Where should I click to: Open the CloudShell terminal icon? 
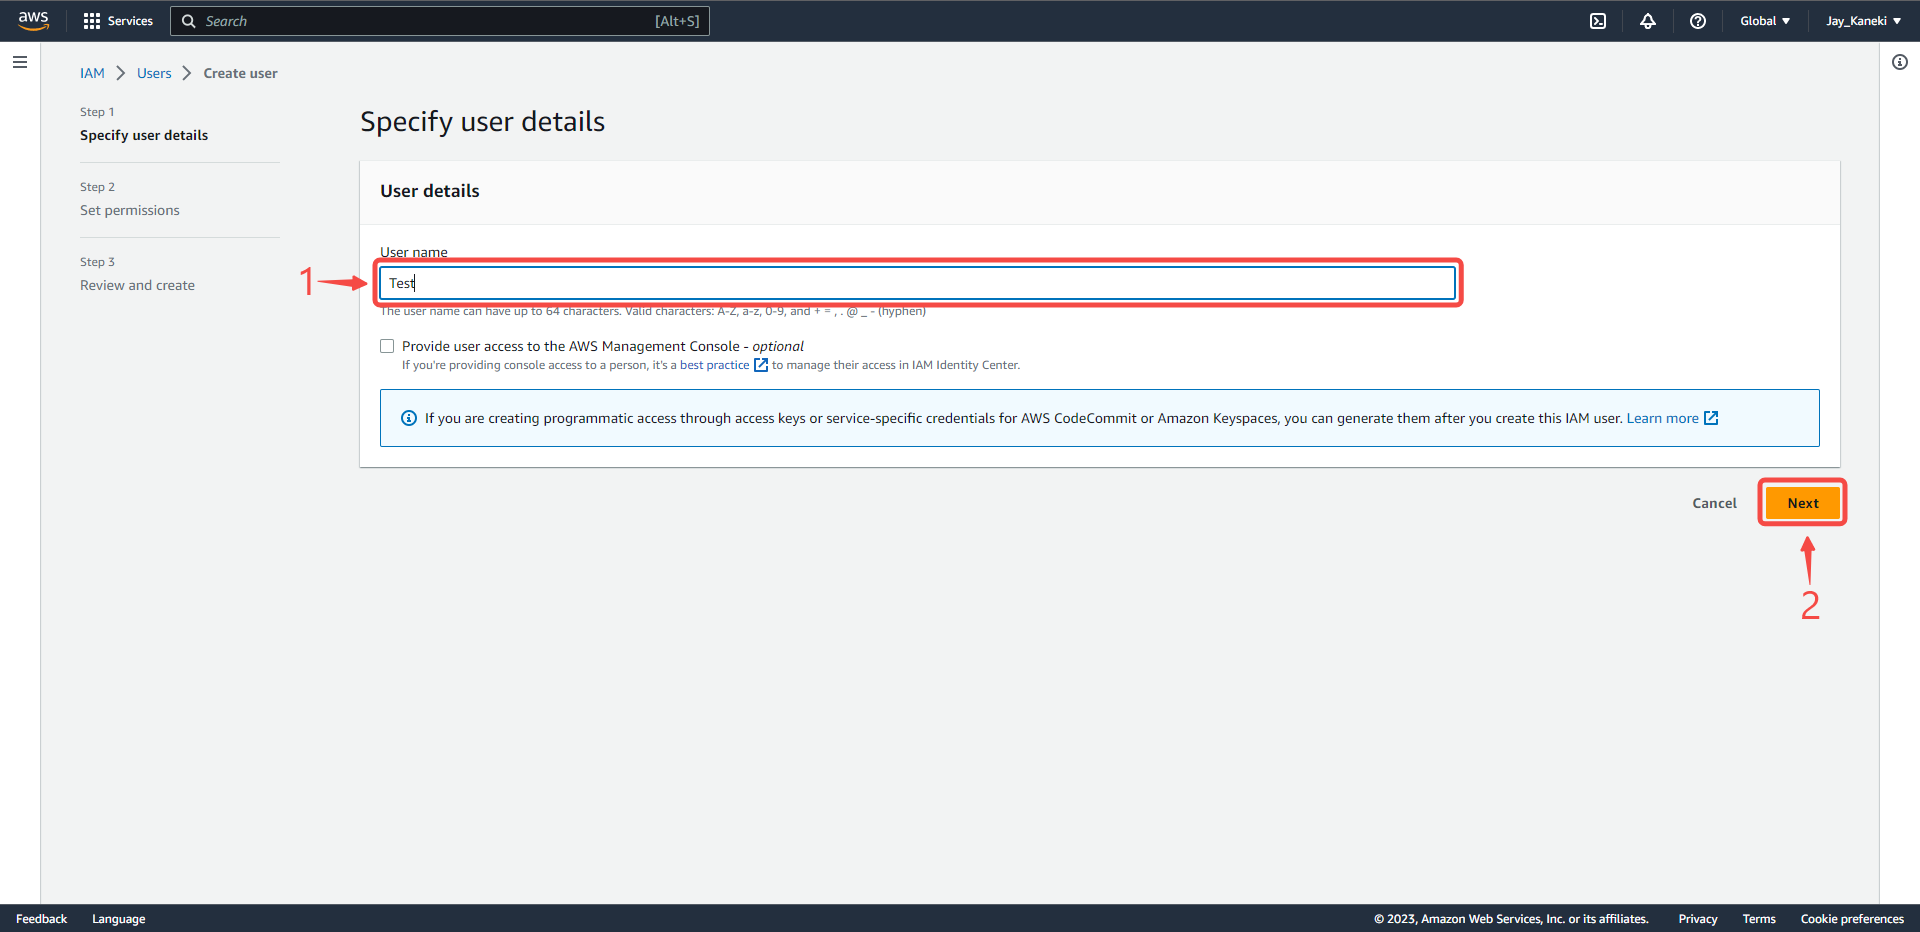coord(1598,21)
